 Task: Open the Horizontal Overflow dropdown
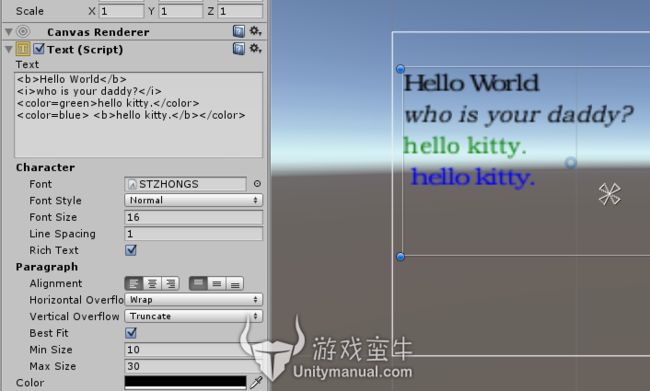click(x=194, y=300)
